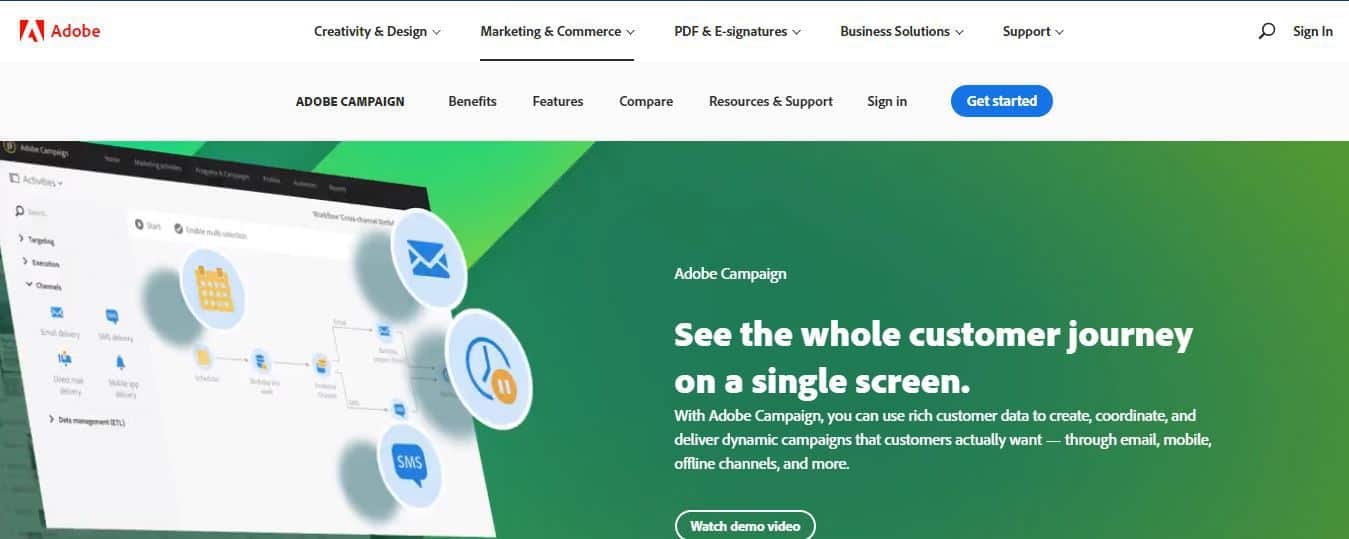
Task: Expand Data management (ETL) tree item
Action: click(x=87, y=421)
